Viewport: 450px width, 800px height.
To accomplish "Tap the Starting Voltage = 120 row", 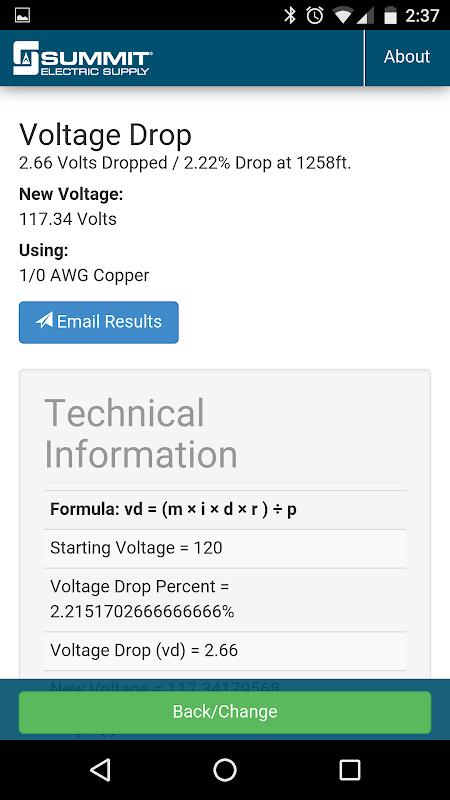I will point(225,548).
